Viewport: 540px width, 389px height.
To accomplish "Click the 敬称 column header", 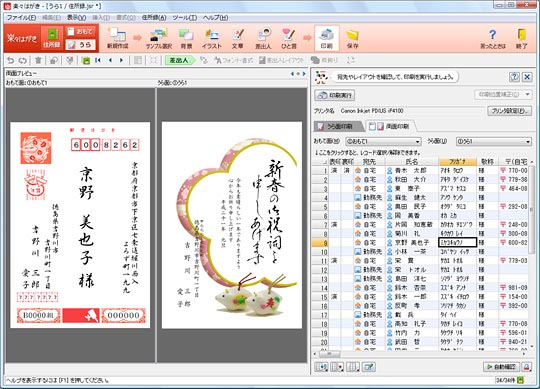I will [x=487, y=161].
